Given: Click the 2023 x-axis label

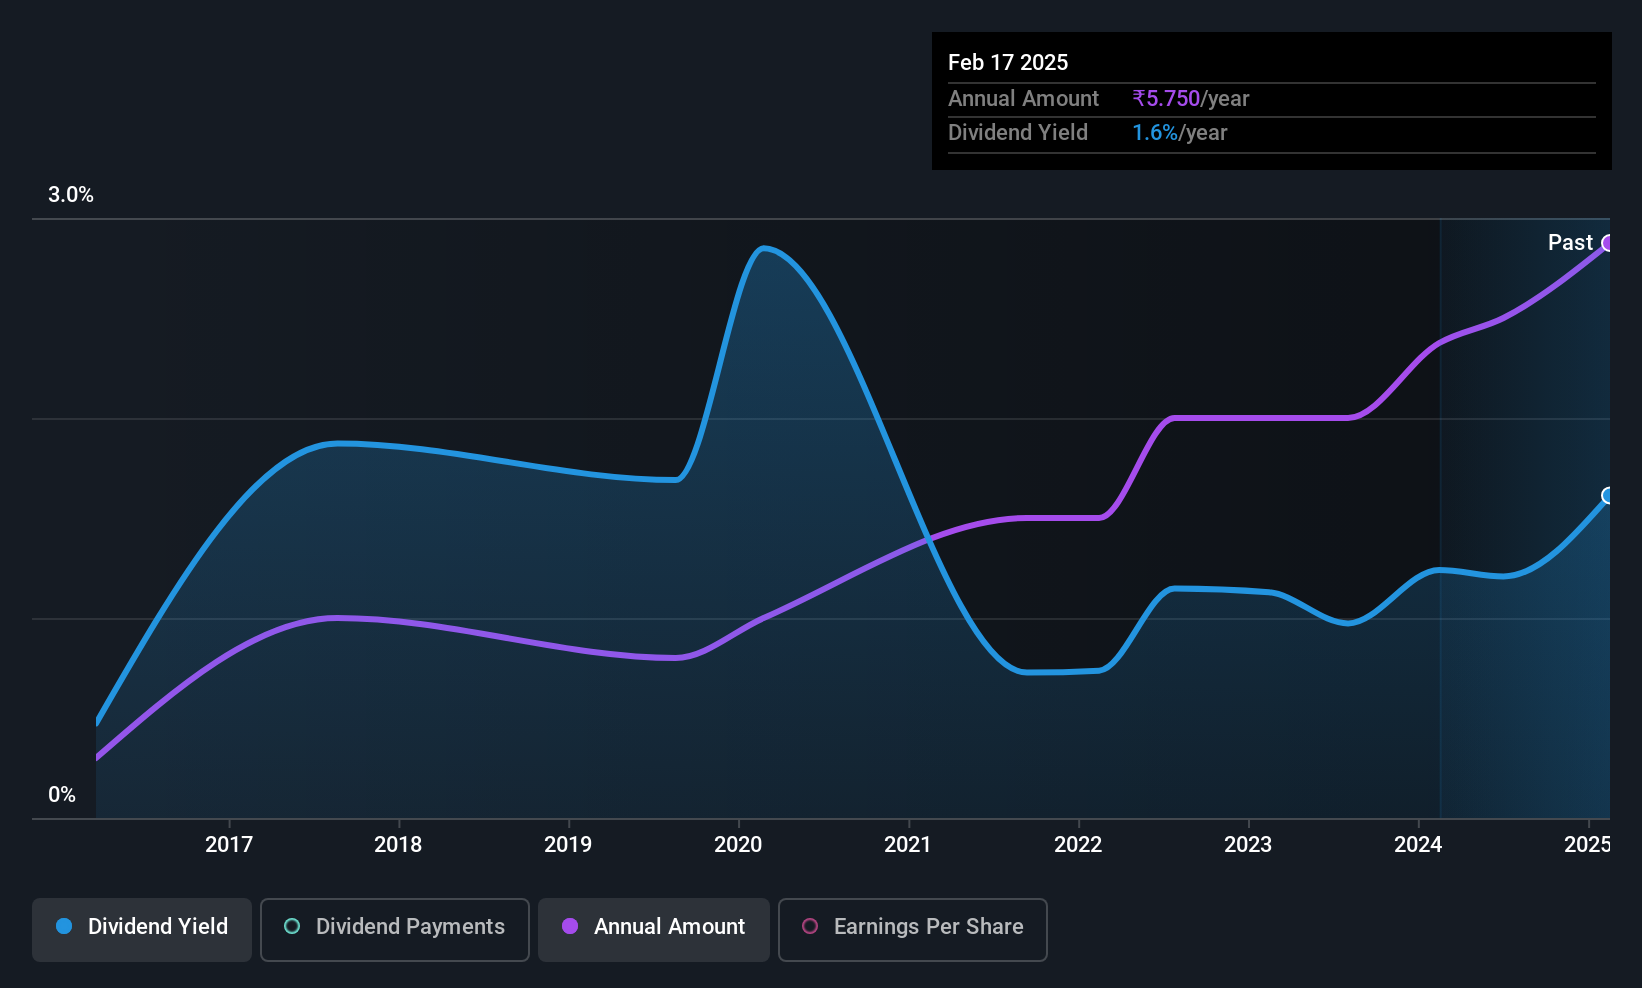Looking at the screenshot, I should (1248, 845).
